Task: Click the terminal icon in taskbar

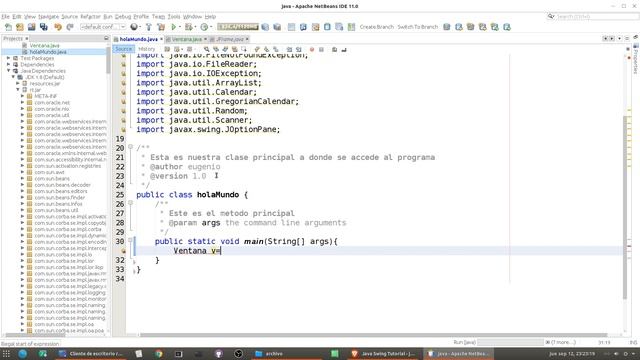Action: pyautogui.click(x=179, y=353)
